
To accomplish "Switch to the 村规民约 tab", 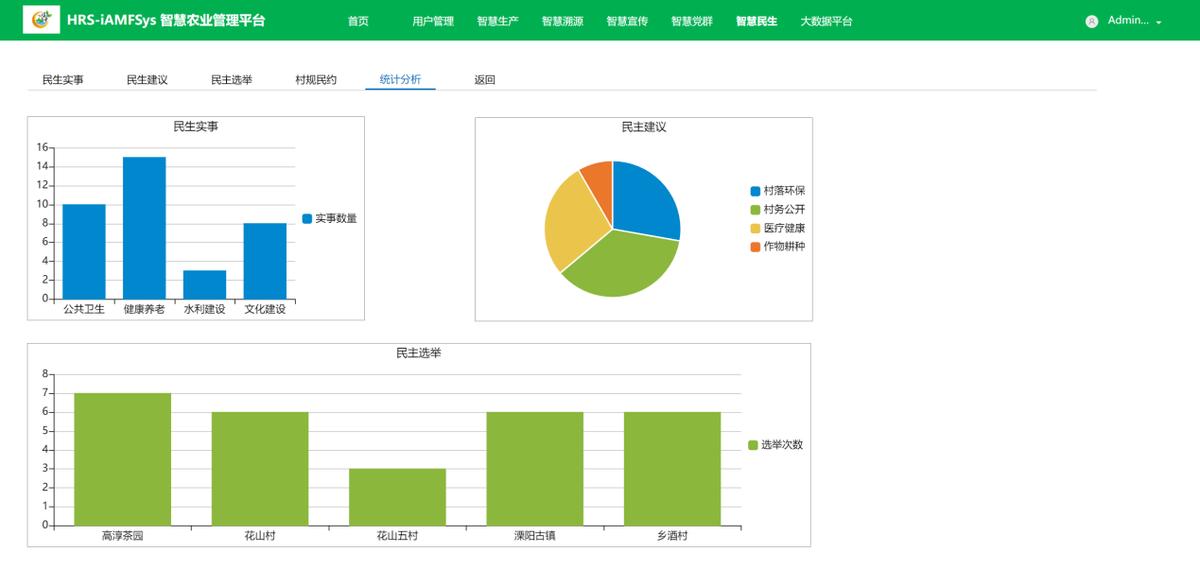I will (x=316, y=80).
